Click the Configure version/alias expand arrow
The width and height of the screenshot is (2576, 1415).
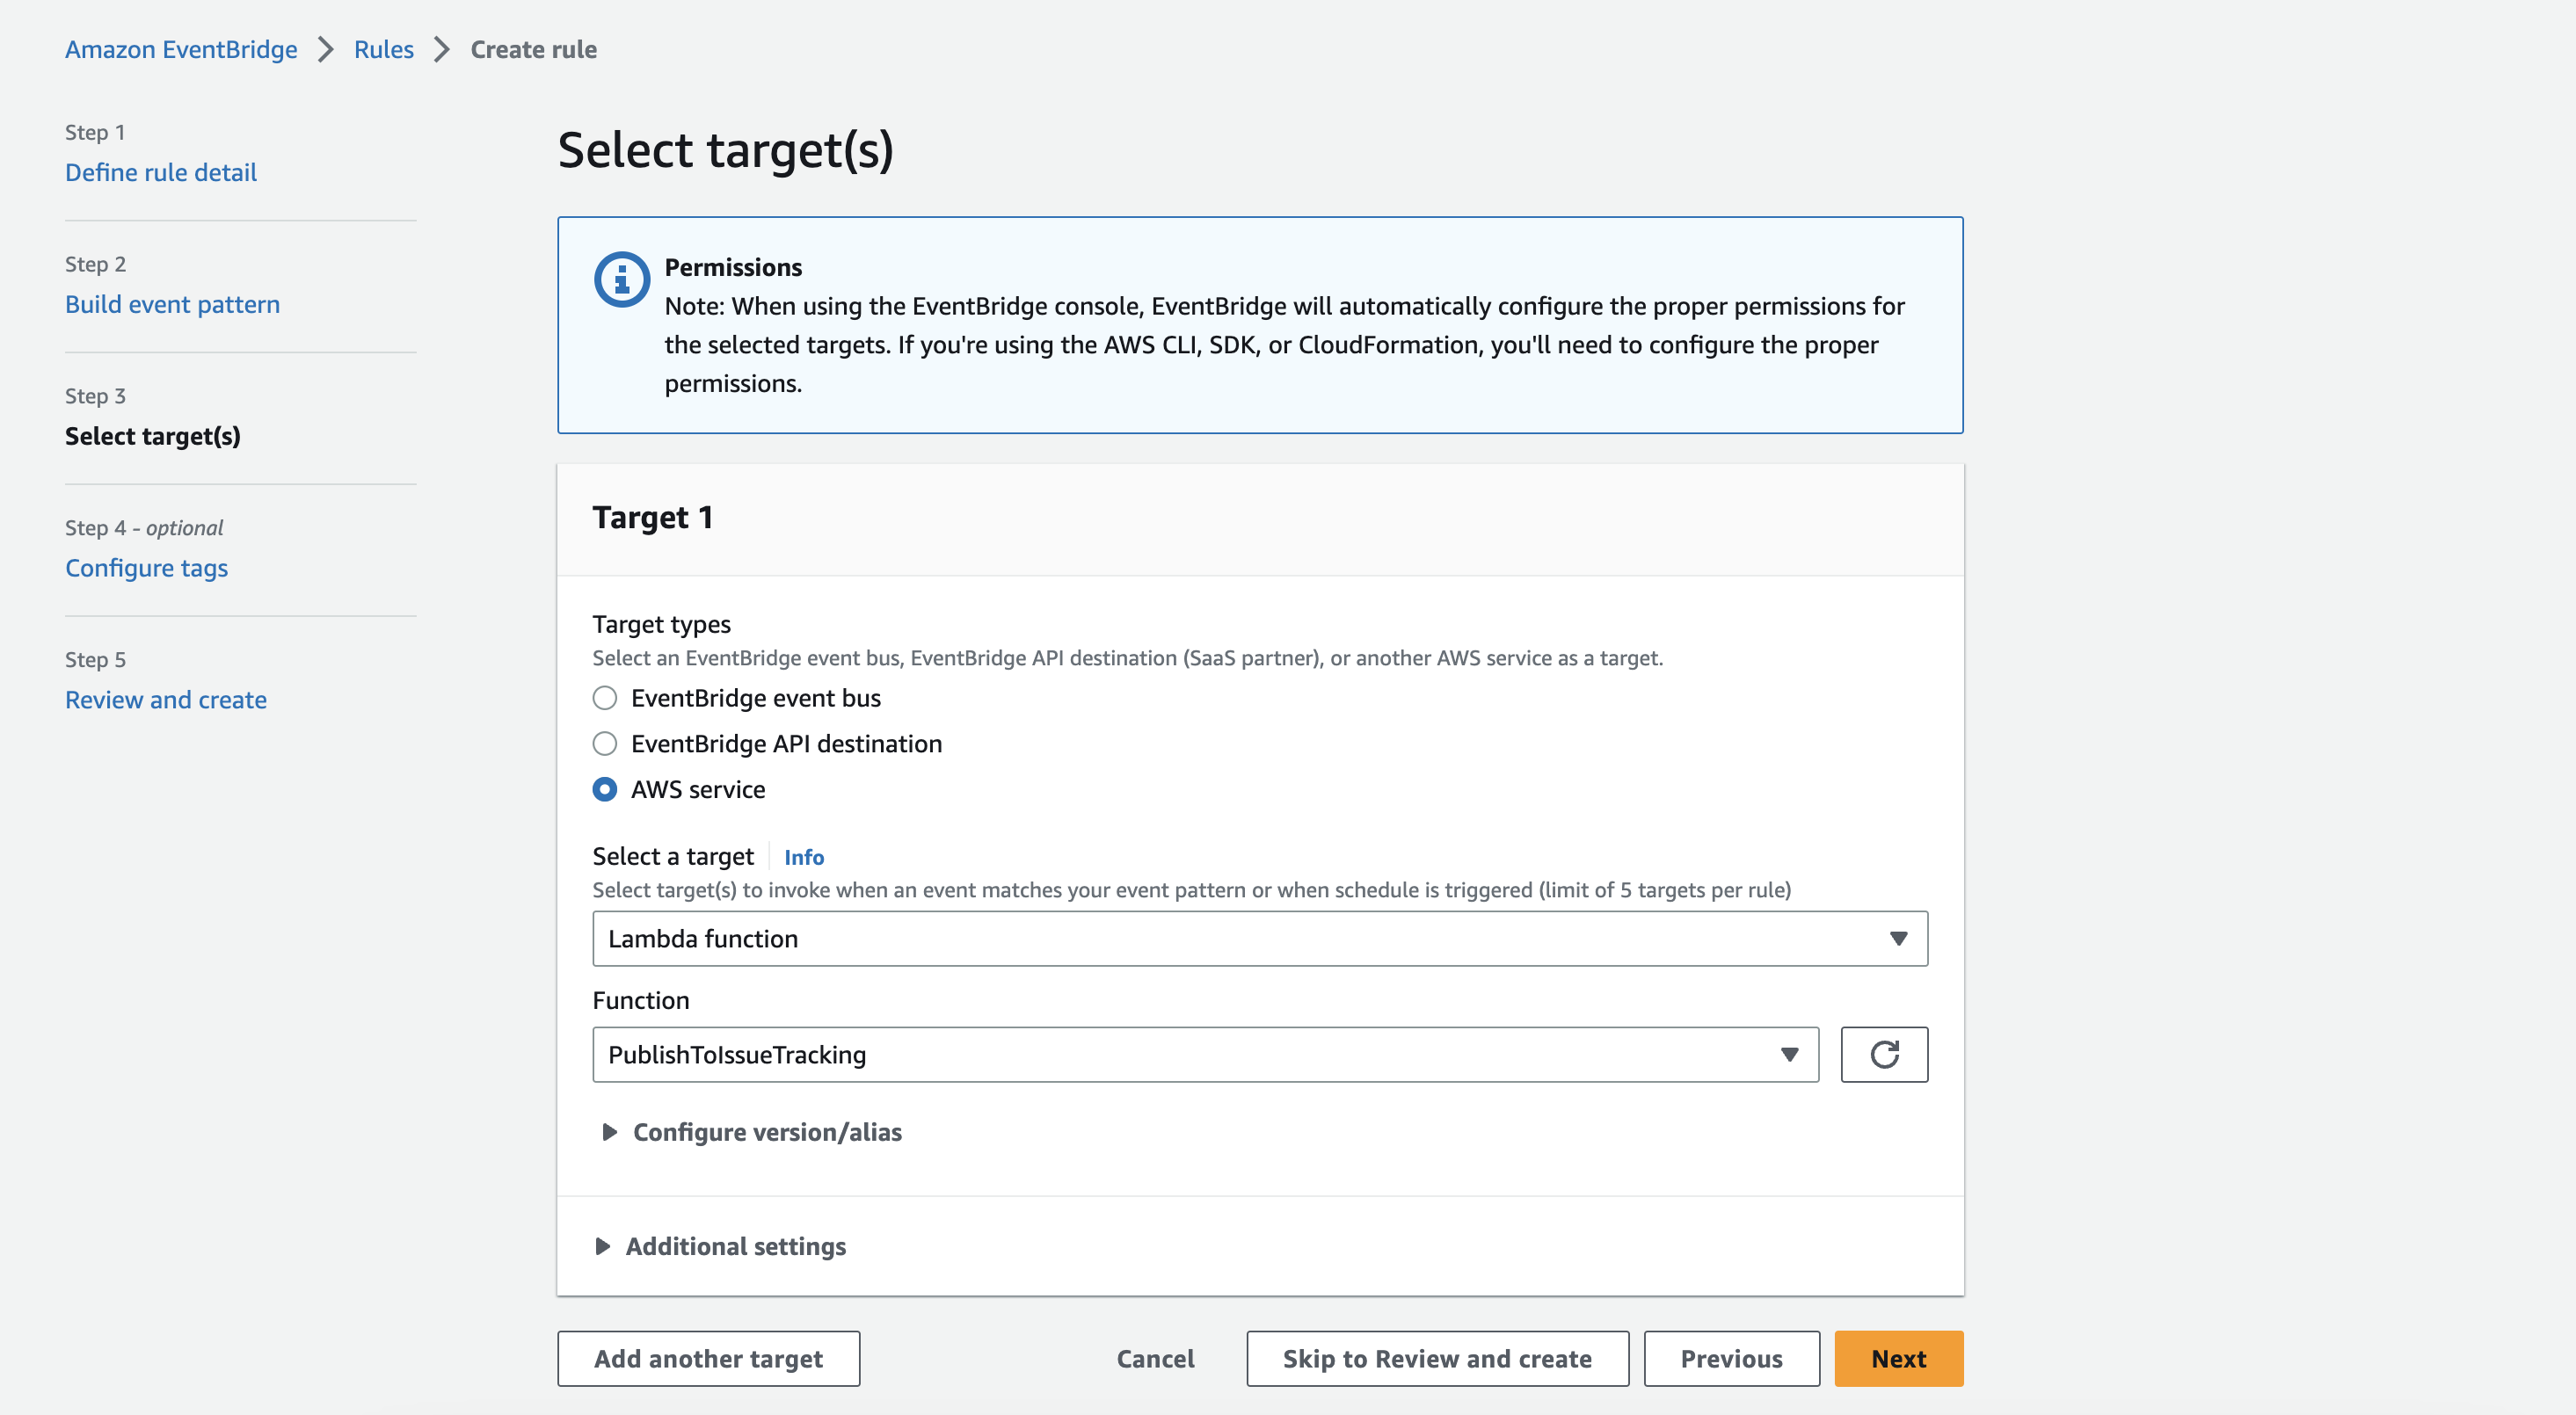point(605,1131)
